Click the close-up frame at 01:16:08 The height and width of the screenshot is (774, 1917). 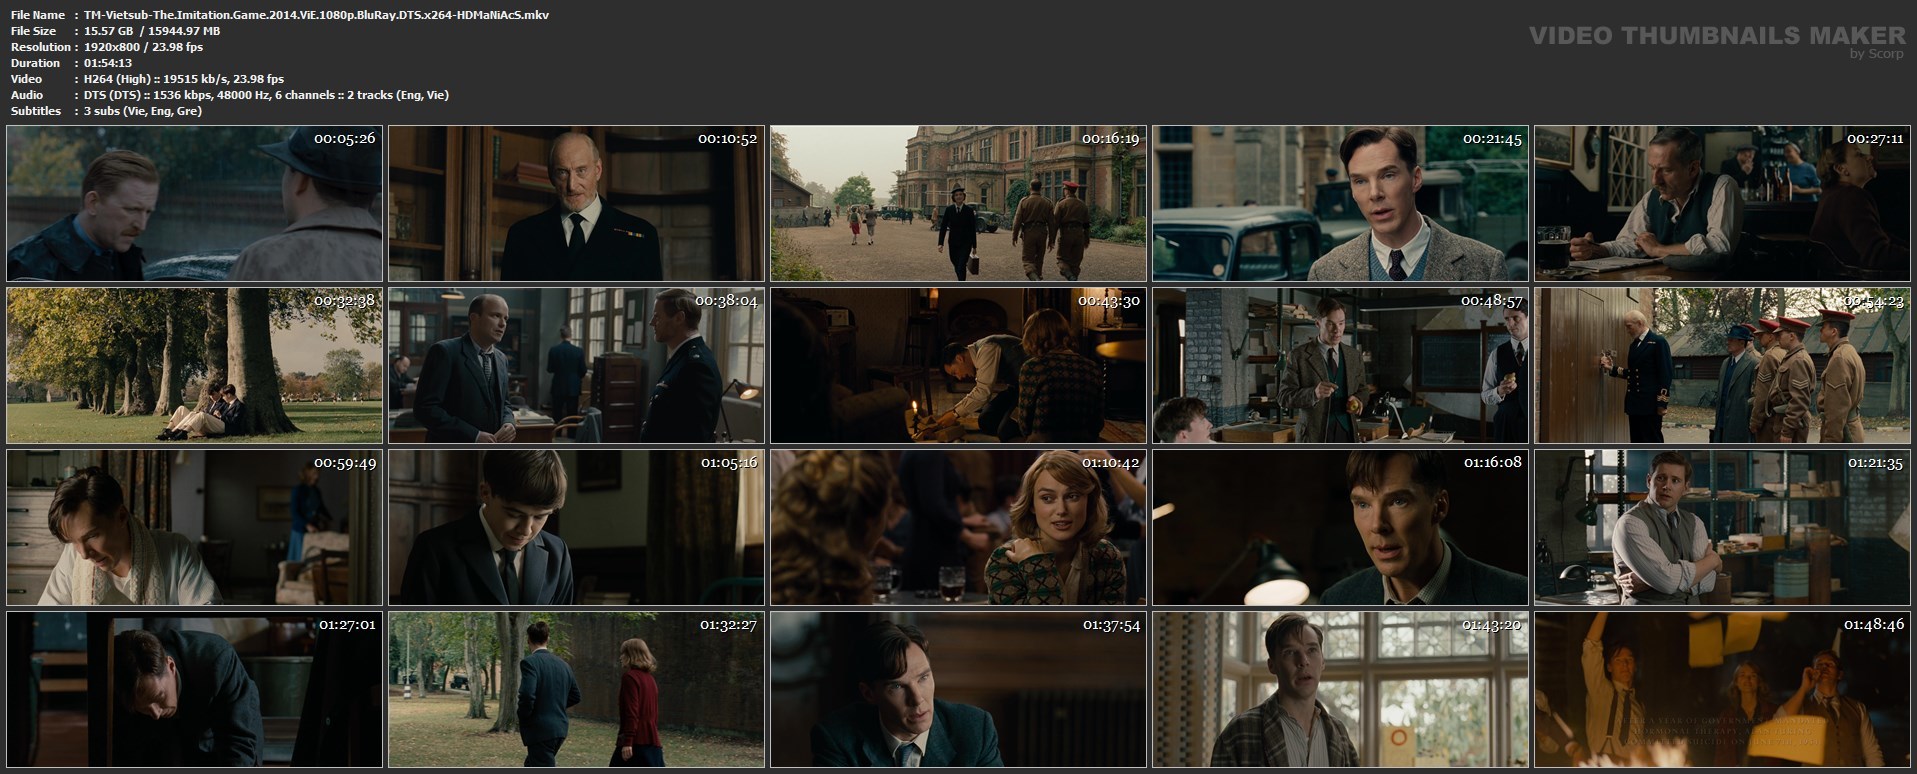click(x=1340, y=527)
